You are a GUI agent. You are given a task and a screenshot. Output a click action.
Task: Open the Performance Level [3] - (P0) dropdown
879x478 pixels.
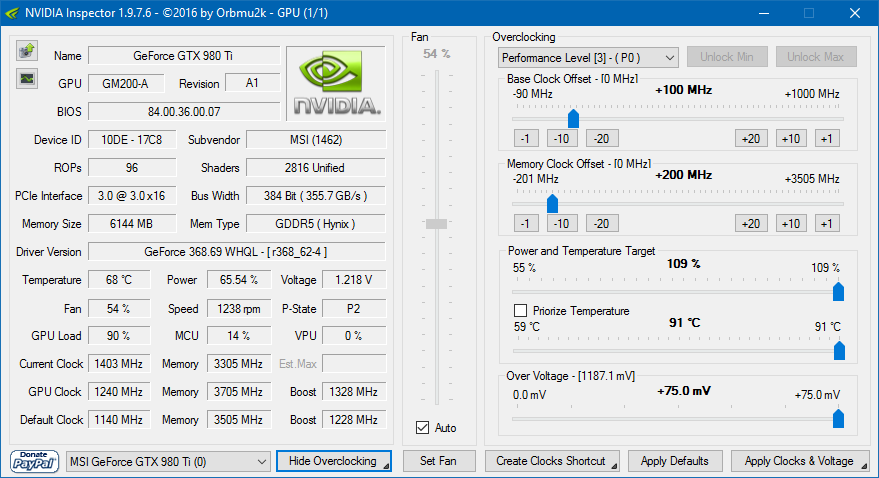tap(588, 58)
